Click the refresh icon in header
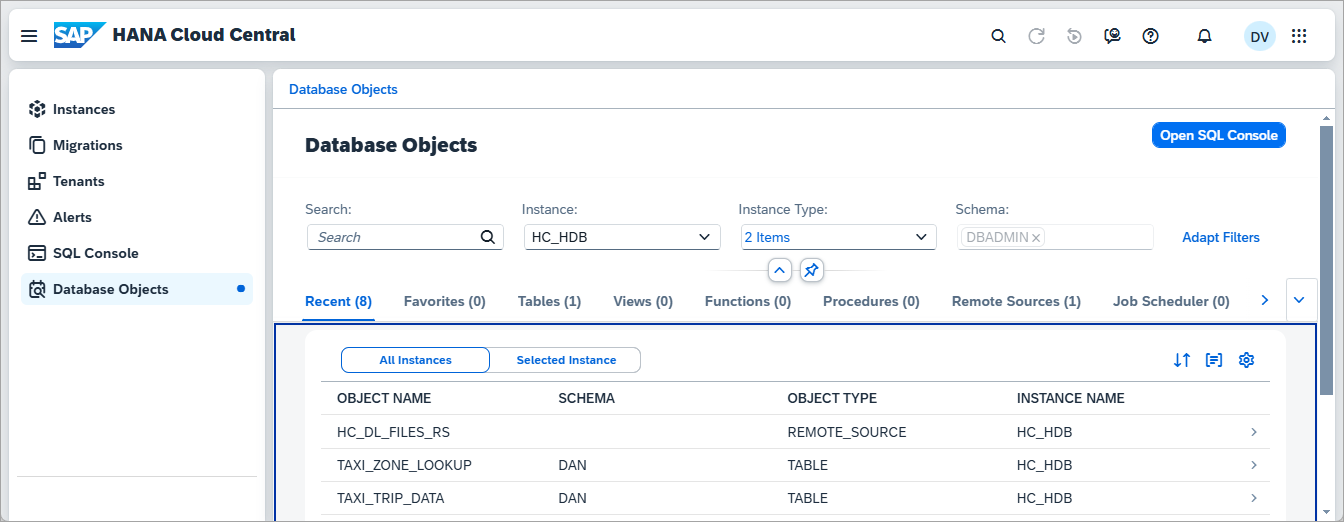Viewport: 1344px width, 522px height. [1037, 36]
